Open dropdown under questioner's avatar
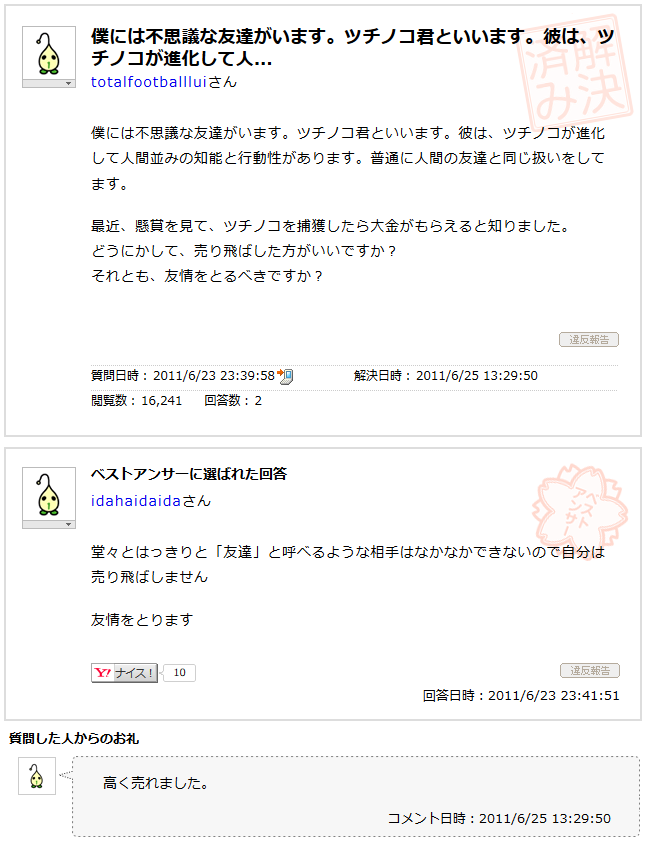 point(49,83)
